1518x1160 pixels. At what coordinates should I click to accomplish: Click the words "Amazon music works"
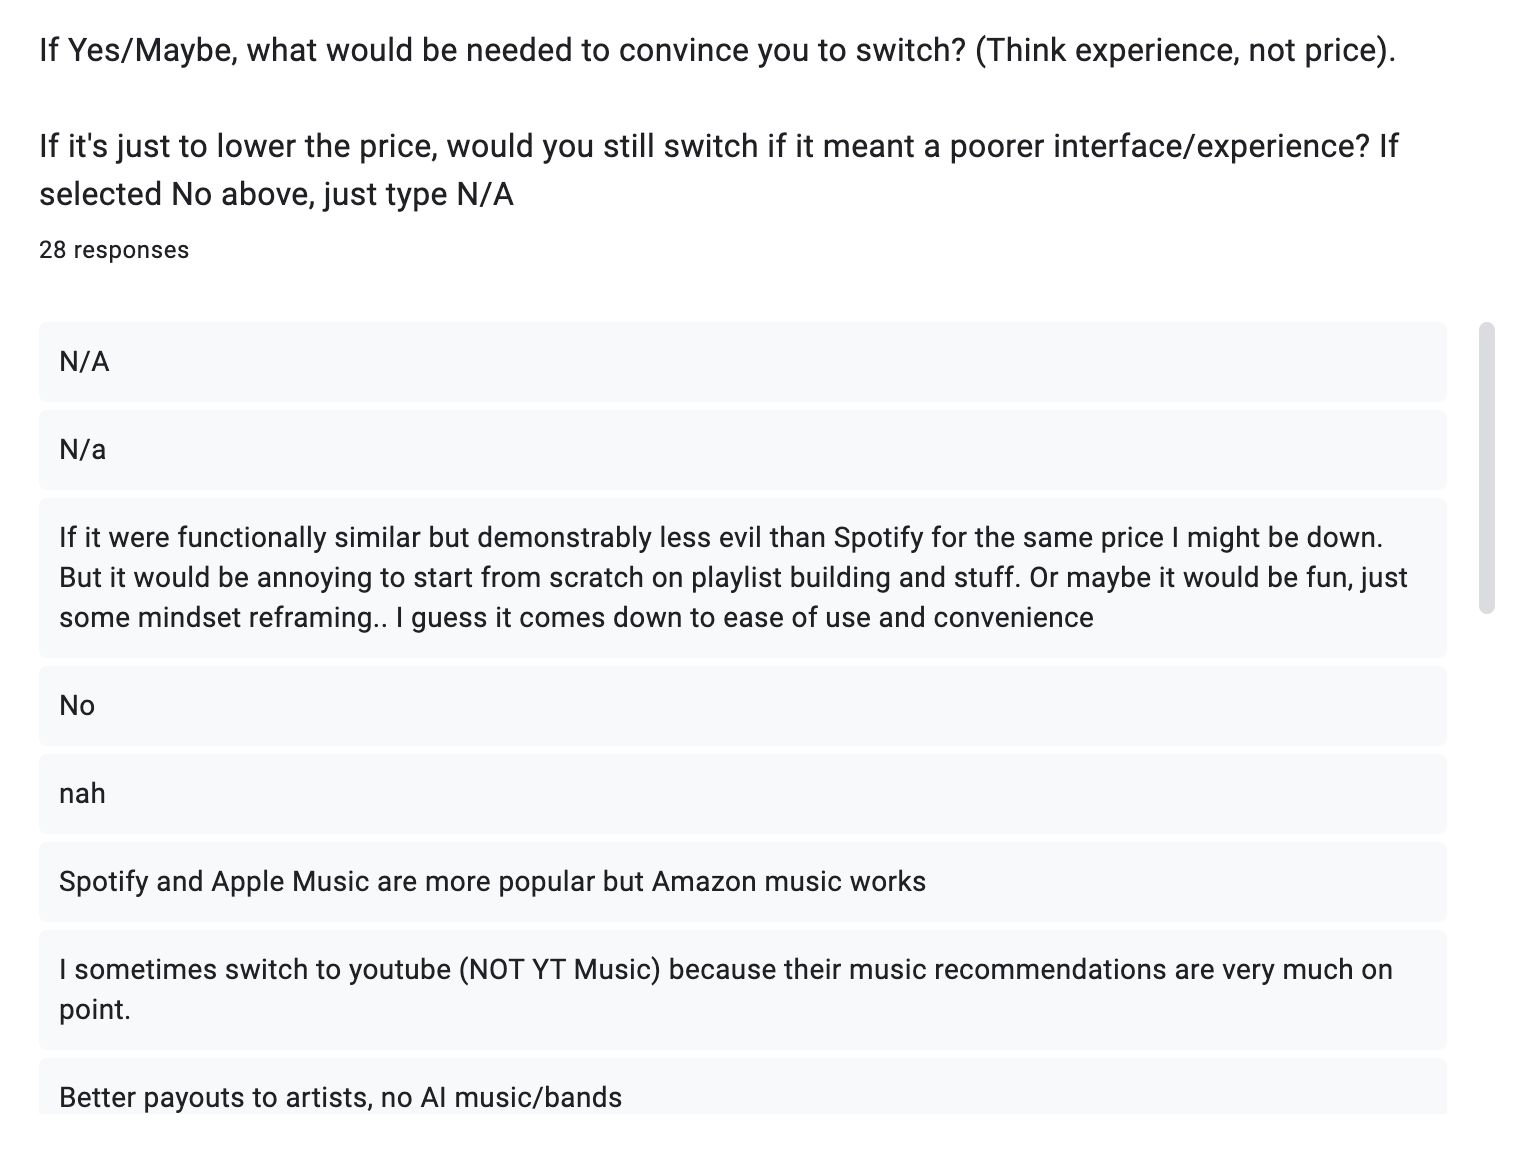coord(788,882)
